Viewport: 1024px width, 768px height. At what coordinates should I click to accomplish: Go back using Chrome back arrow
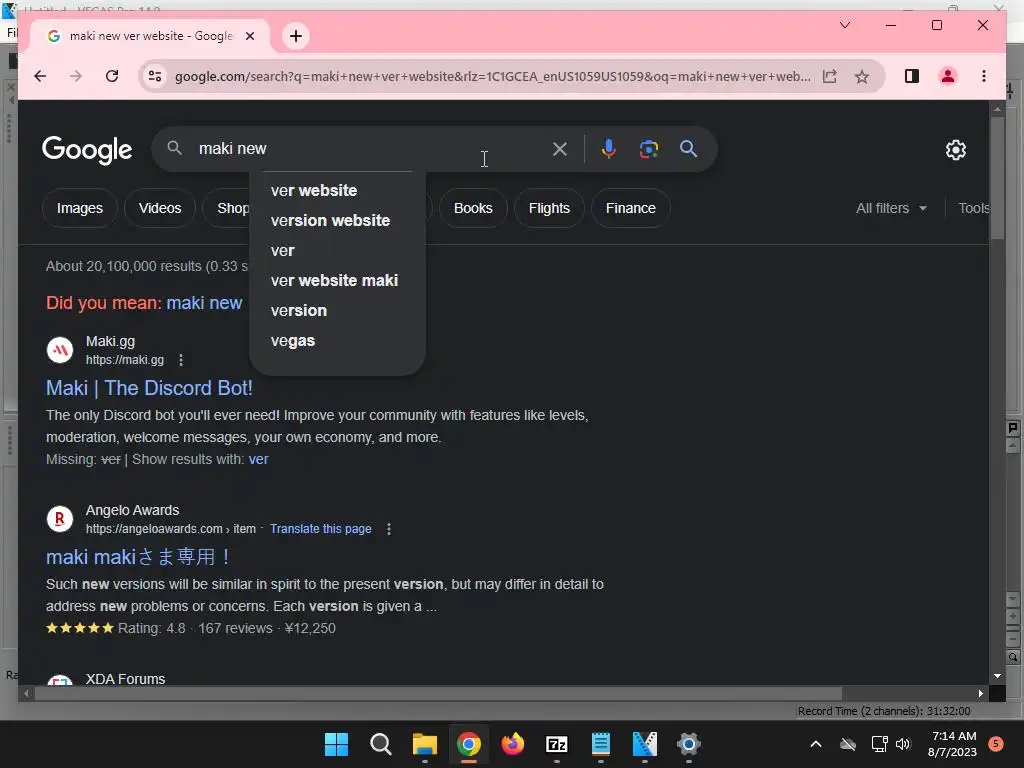pos(40,76)
